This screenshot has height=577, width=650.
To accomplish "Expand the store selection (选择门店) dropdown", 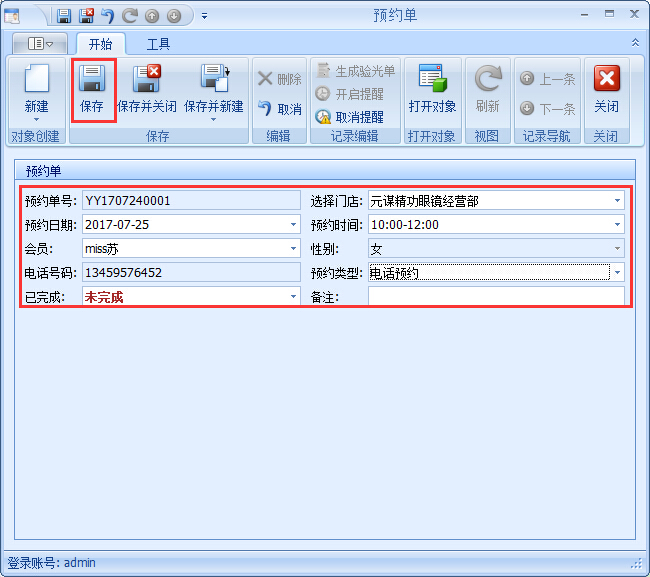I will click(617, 201).
